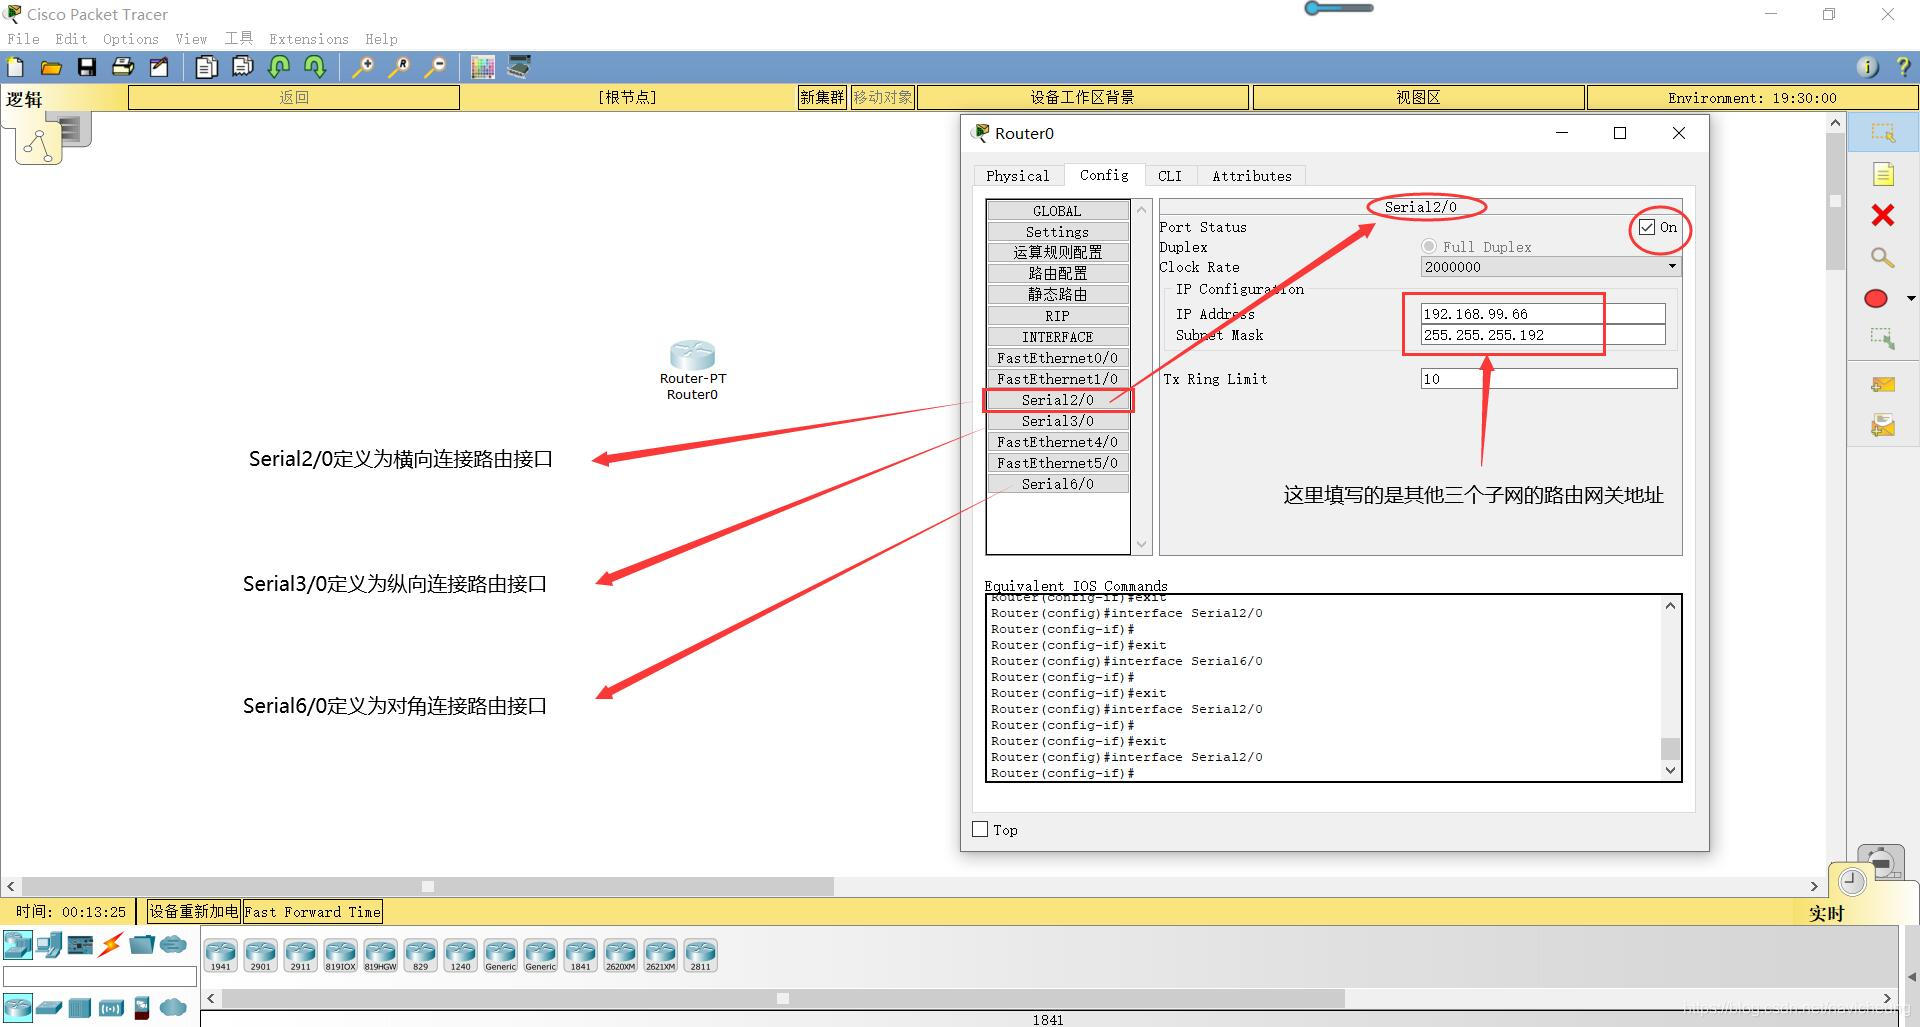Click the New file icon

coord(16,67)
